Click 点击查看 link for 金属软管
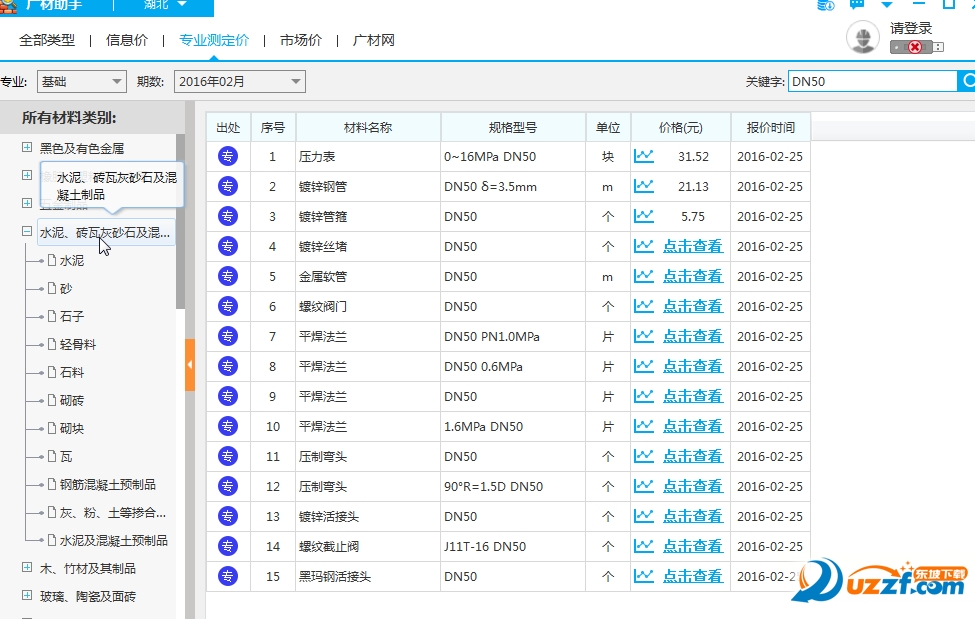Screen dimensions: 975x619 coord(693,276)
